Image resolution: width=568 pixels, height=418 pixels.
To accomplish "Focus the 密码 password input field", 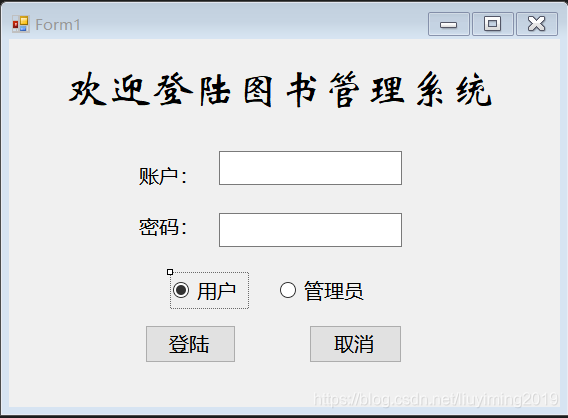I will pyautogui.click(x=310, y=230).
